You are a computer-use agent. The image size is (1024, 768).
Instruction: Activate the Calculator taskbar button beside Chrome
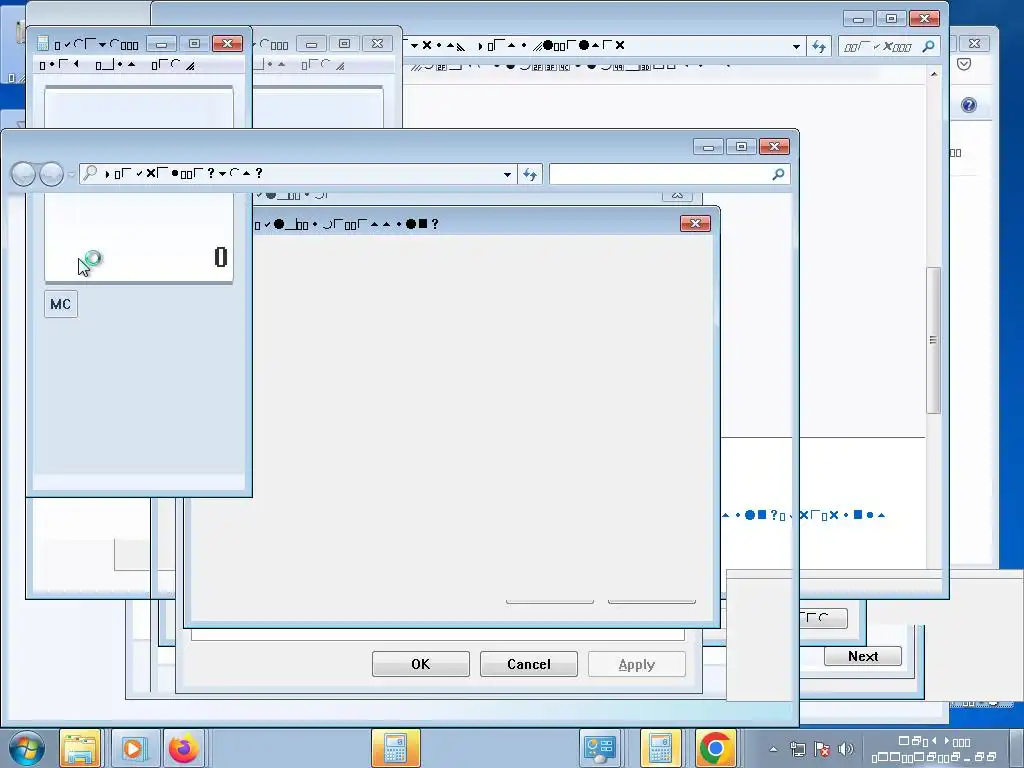660,748
